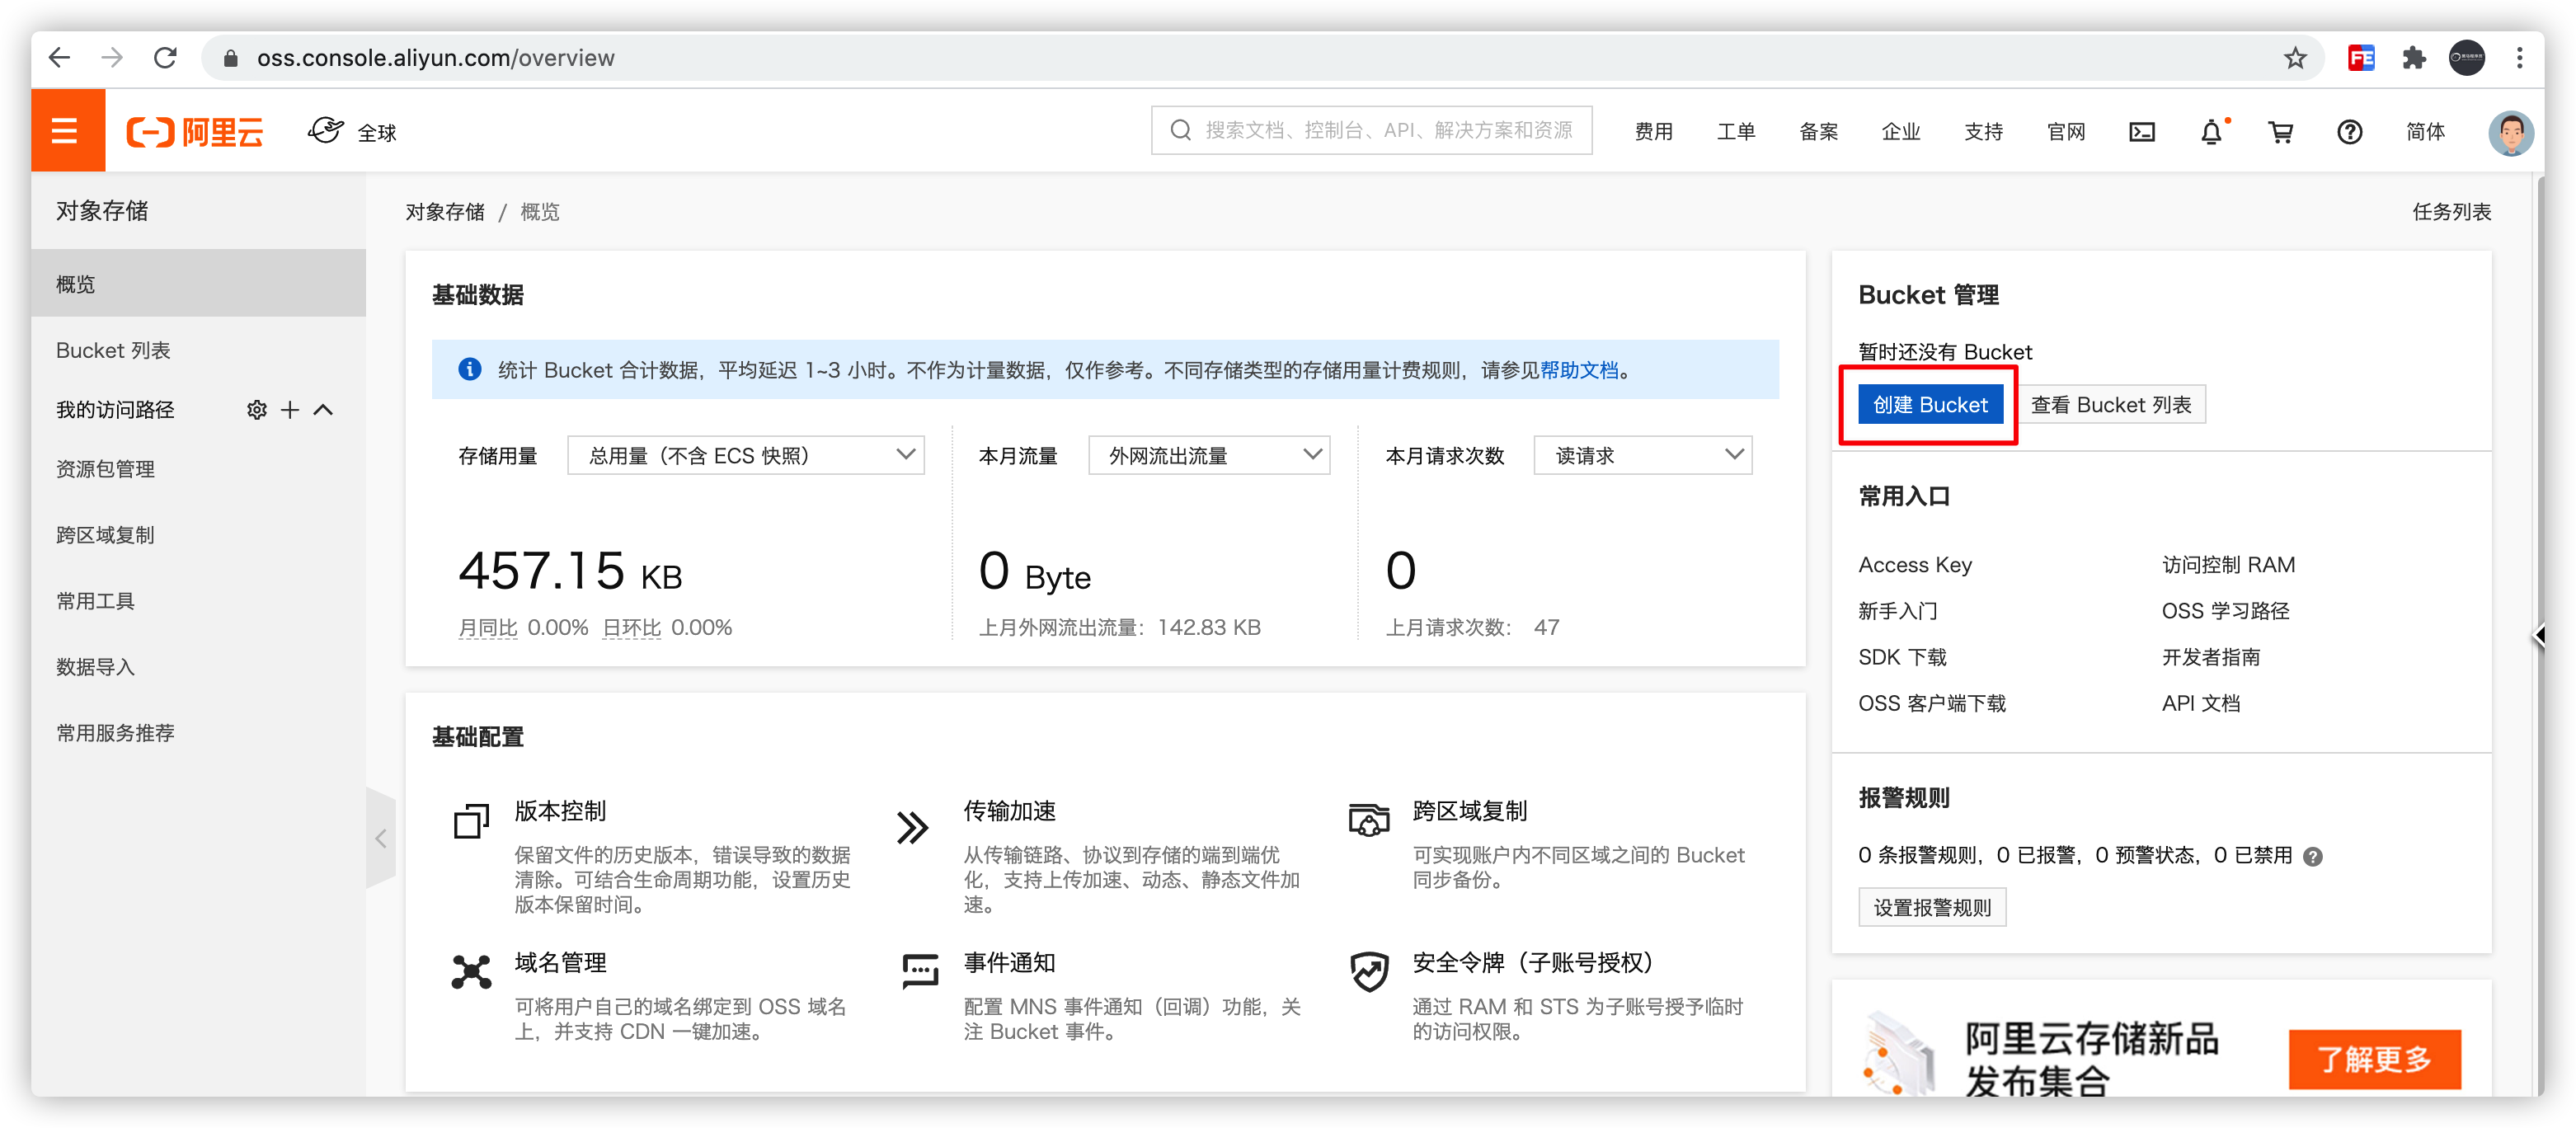Open the 帮助文档 link

[x=1581, y=369]
